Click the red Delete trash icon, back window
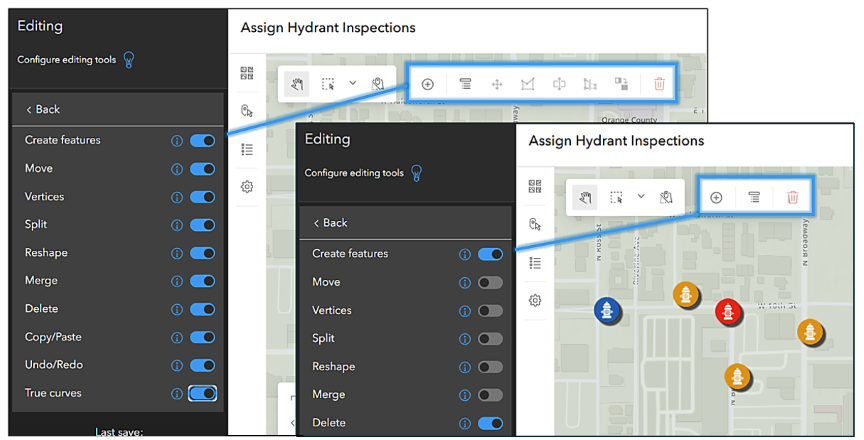864x440 pixels. pos(659,84)
